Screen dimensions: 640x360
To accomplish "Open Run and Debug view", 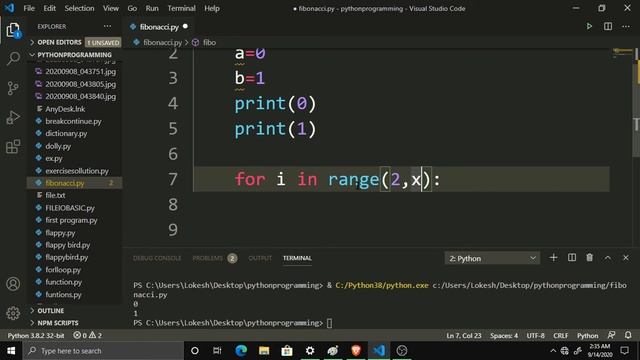I will (x=13, y=118).
